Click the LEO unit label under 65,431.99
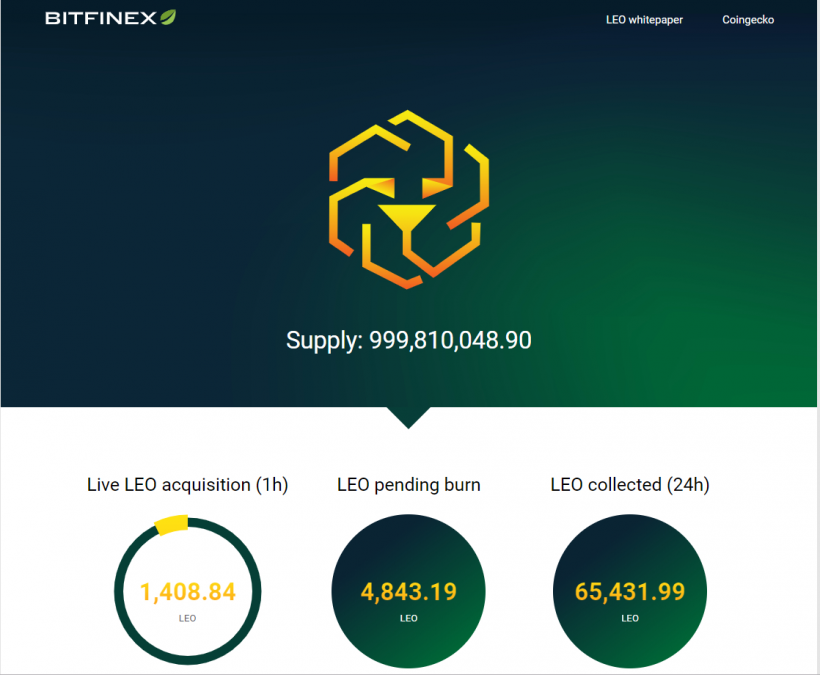Image resolution: width=820 pixels, height=675 pixels. (x=630, y=618)
